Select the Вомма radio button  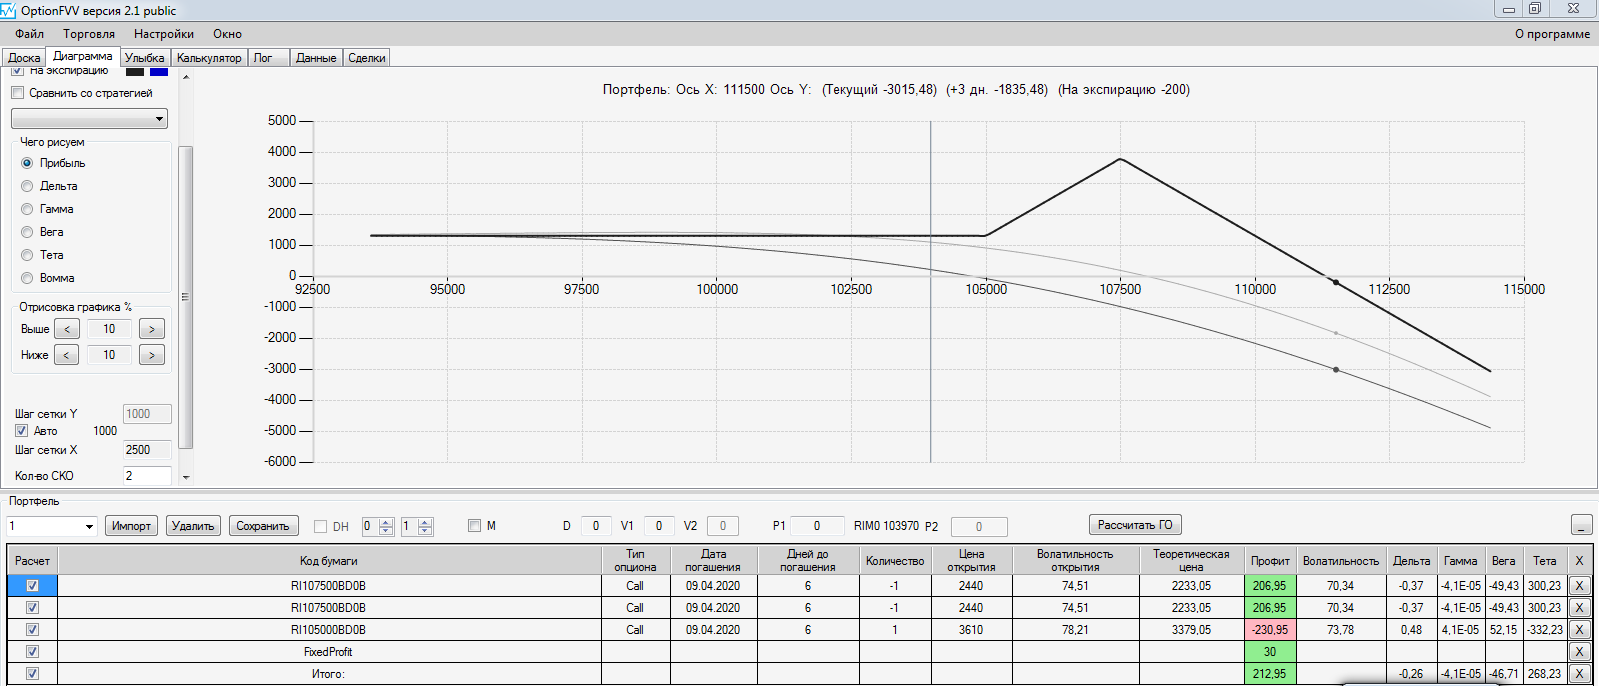27,278
